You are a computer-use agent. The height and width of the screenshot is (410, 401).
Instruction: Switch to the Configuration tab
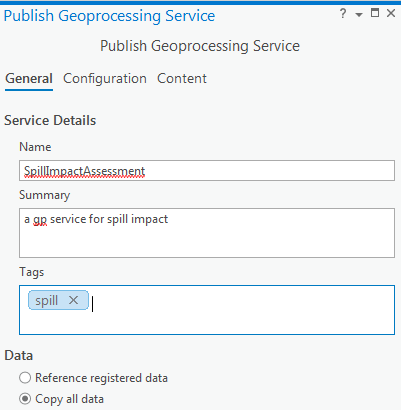(105, 79)
